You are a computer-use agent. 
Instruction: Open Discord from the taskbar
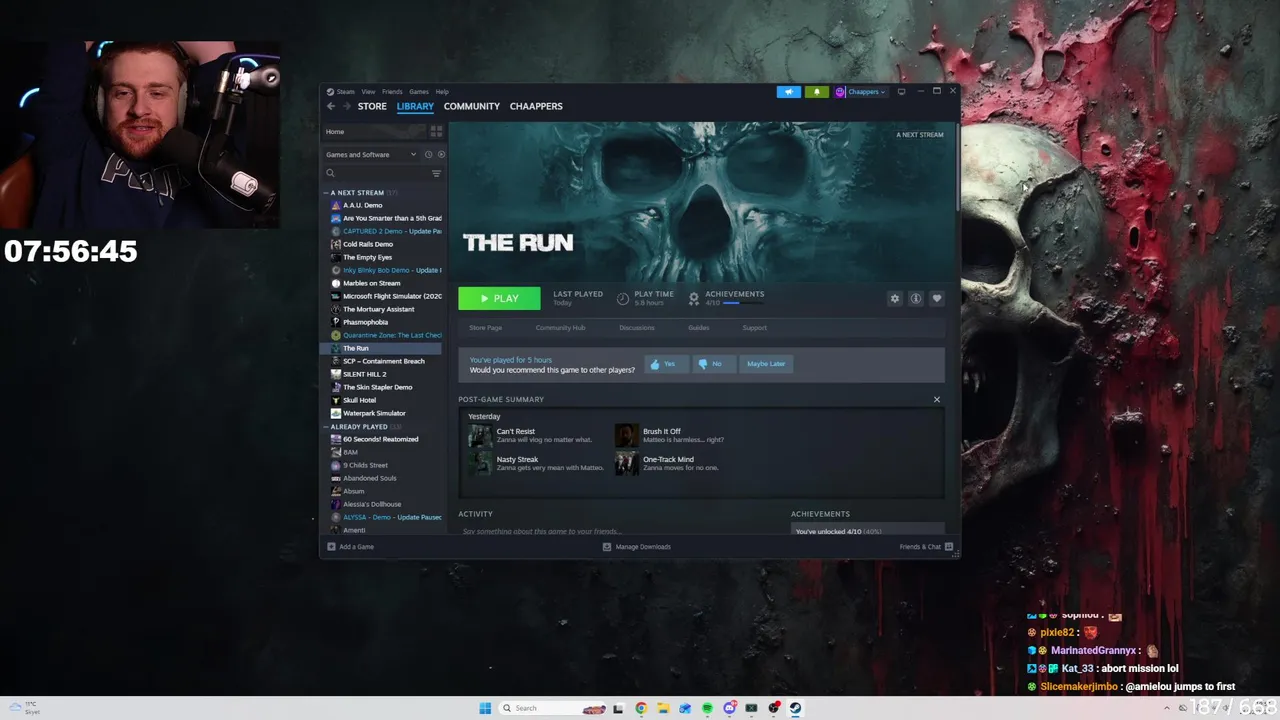click(x=729, y=708)
